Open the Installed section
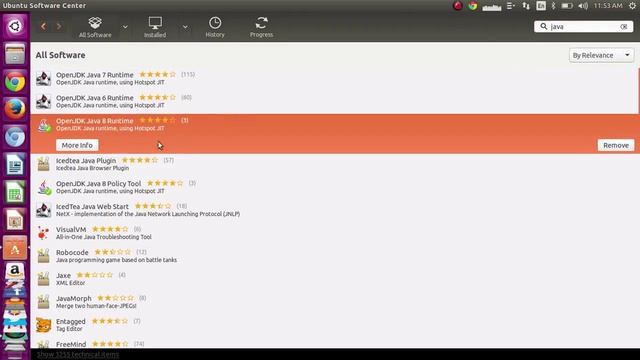This screenshot has height=360, width=640. [x=155, y=27]
